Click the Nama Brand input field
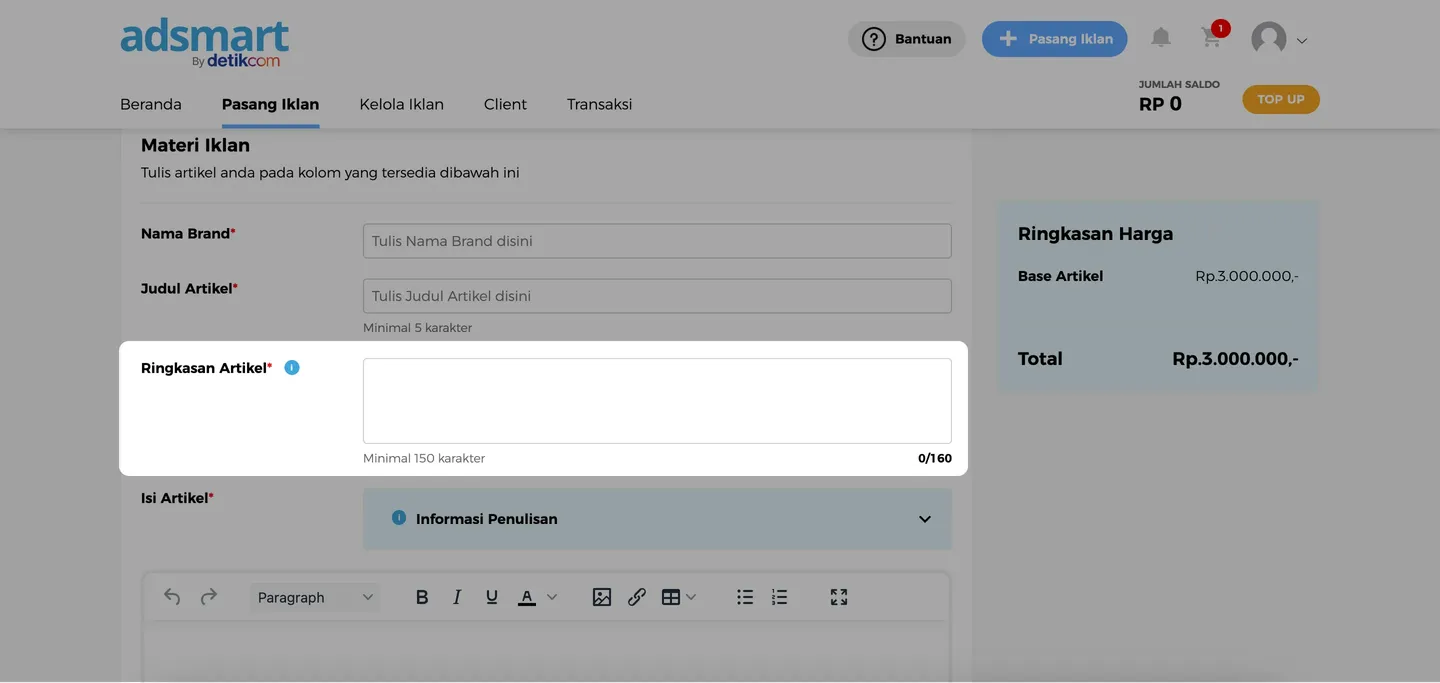The image size is (1440, 683). click(x=657, y=241)
